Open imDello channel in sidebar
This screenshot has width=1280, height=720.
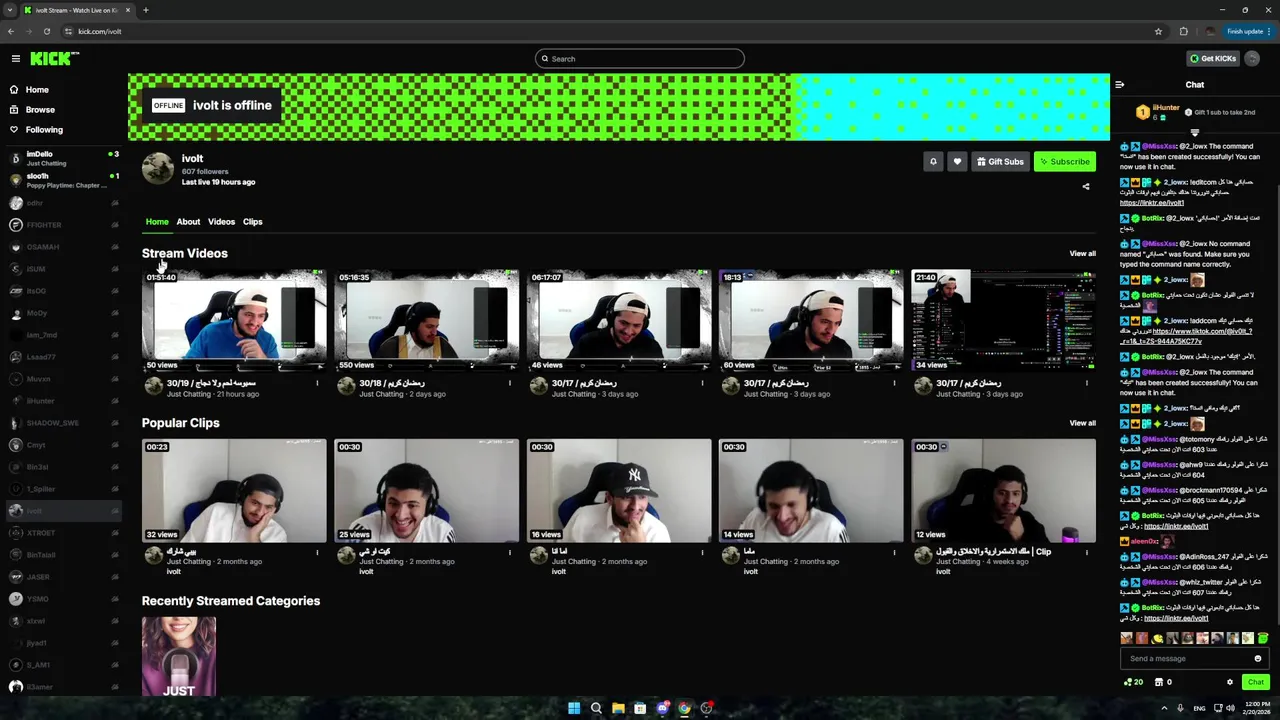pos(64,158)
